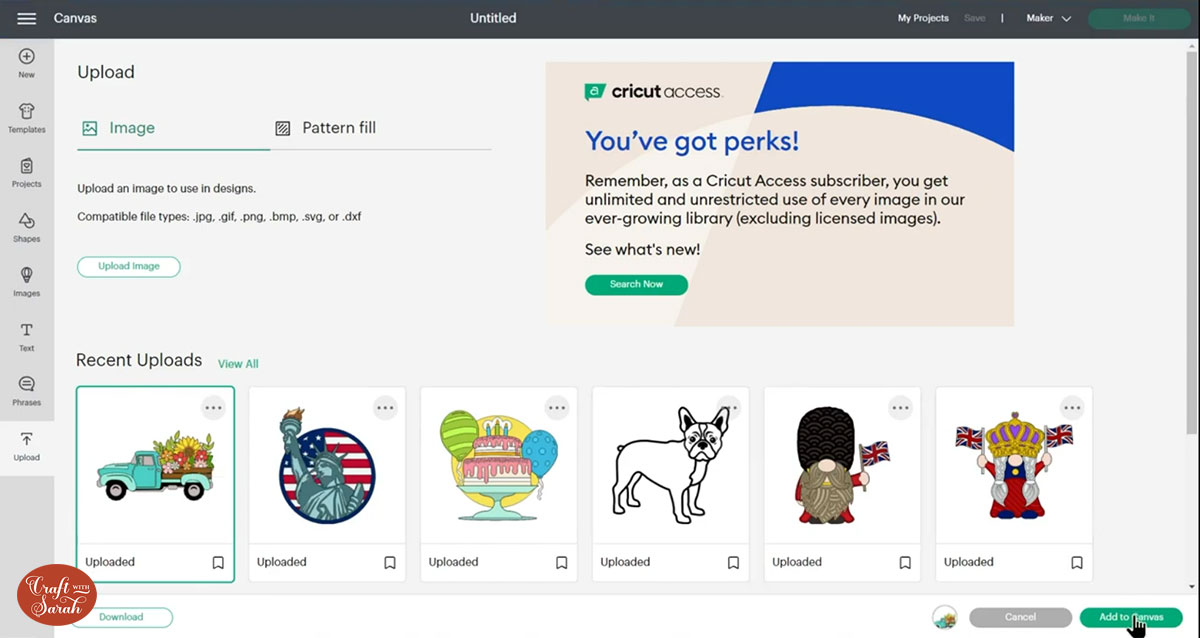Open the Phrases panel
This screenshot has width=1200, height=638.
pyautogui.click(x=27, y=389)
